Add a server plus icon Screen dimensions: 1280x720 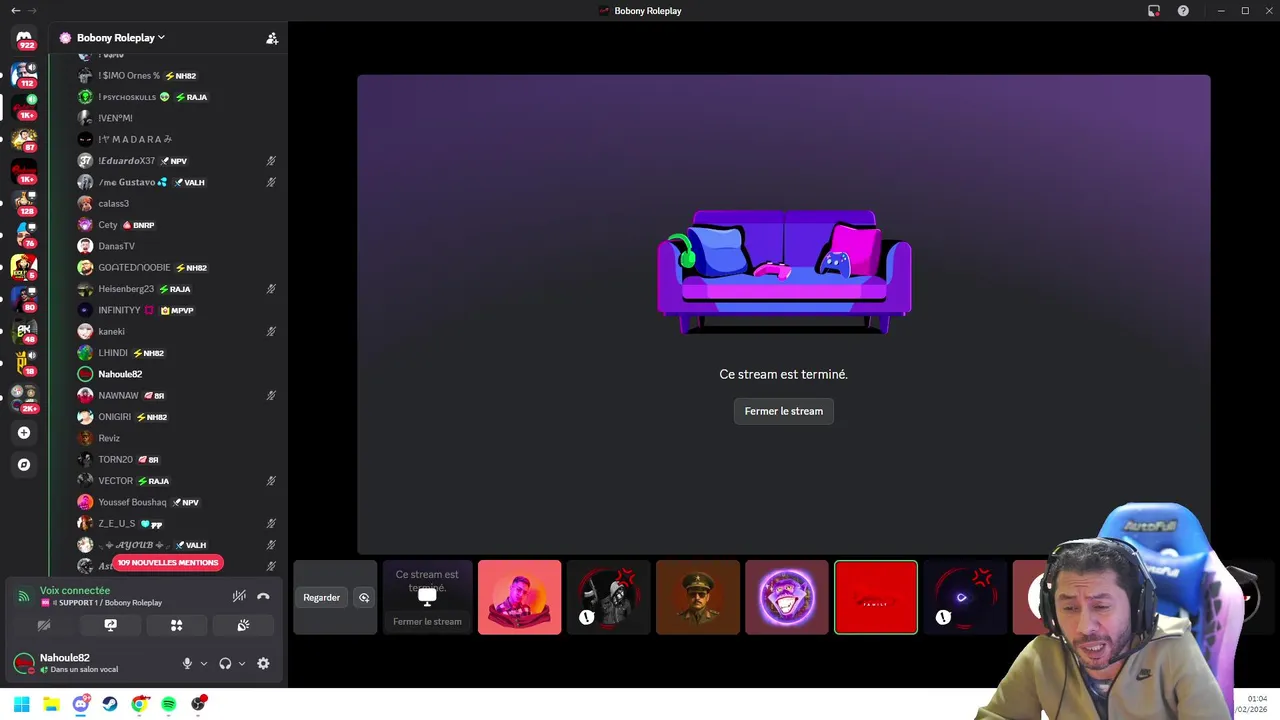[x=24, y=433]
